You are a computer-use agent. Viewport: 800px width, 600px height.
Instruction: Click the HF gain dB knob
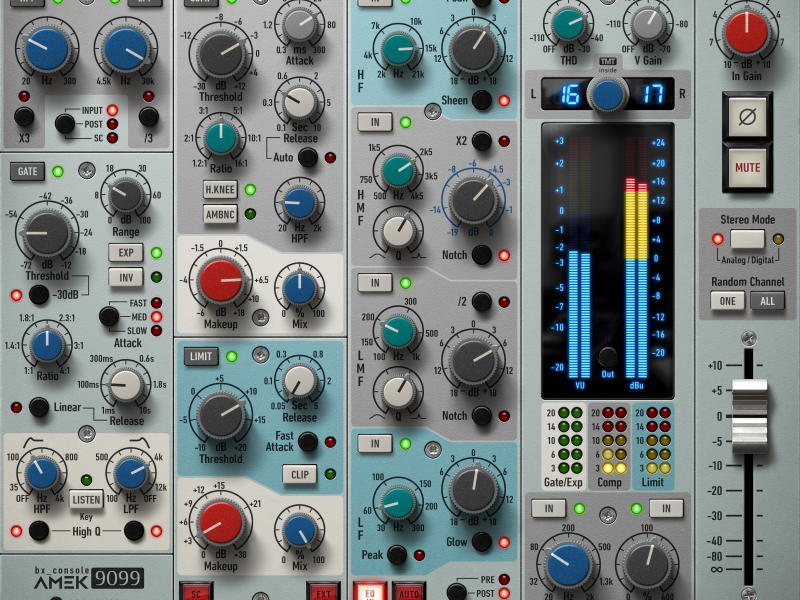[x=474, y=49]
